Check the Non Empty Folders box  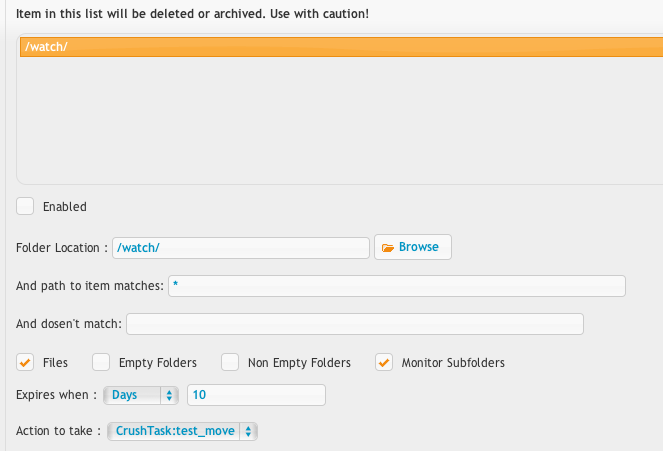point(230,362)
